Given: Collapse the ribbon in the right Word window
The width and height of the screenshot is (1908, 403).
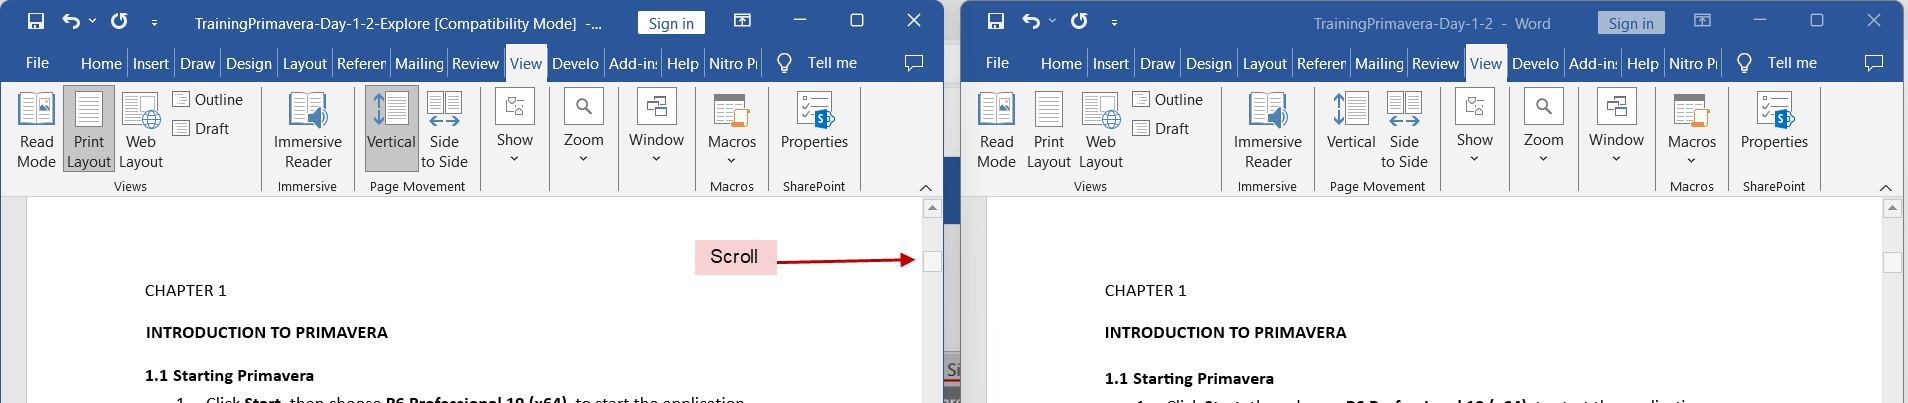Looking at the screenshot, I should (x=1885, y=187).
